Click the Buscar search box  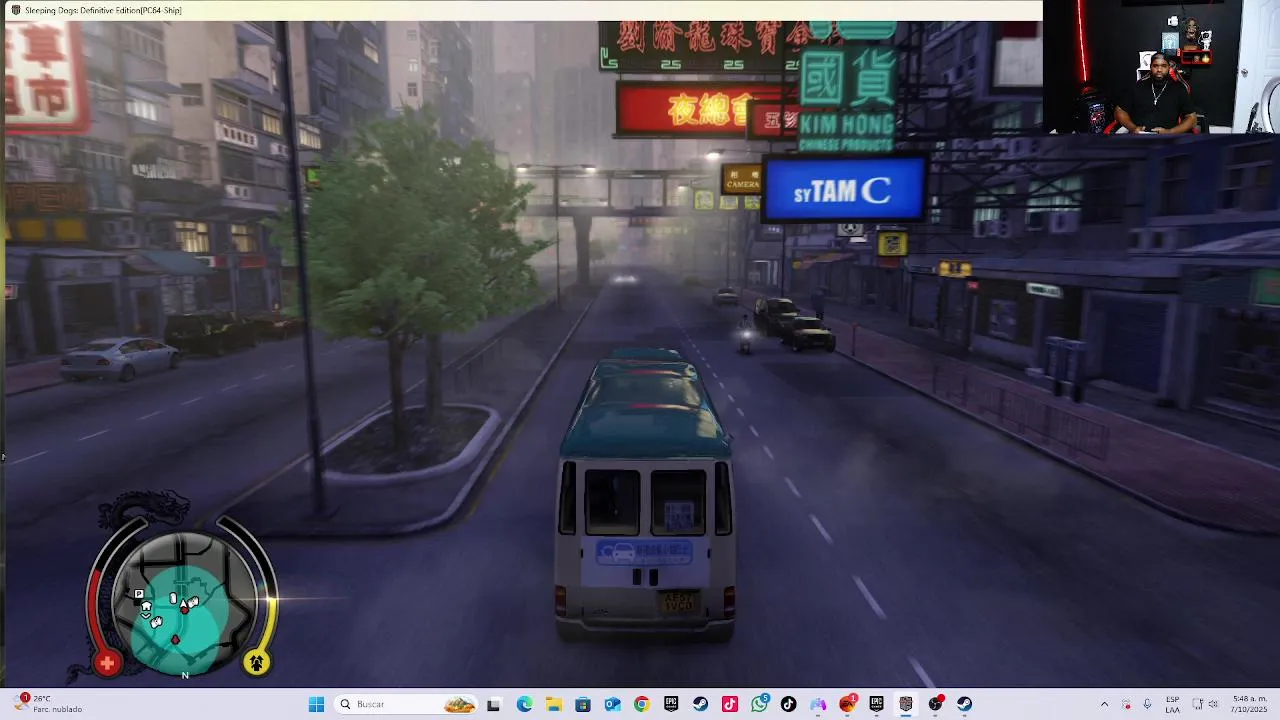coord(406,704)
